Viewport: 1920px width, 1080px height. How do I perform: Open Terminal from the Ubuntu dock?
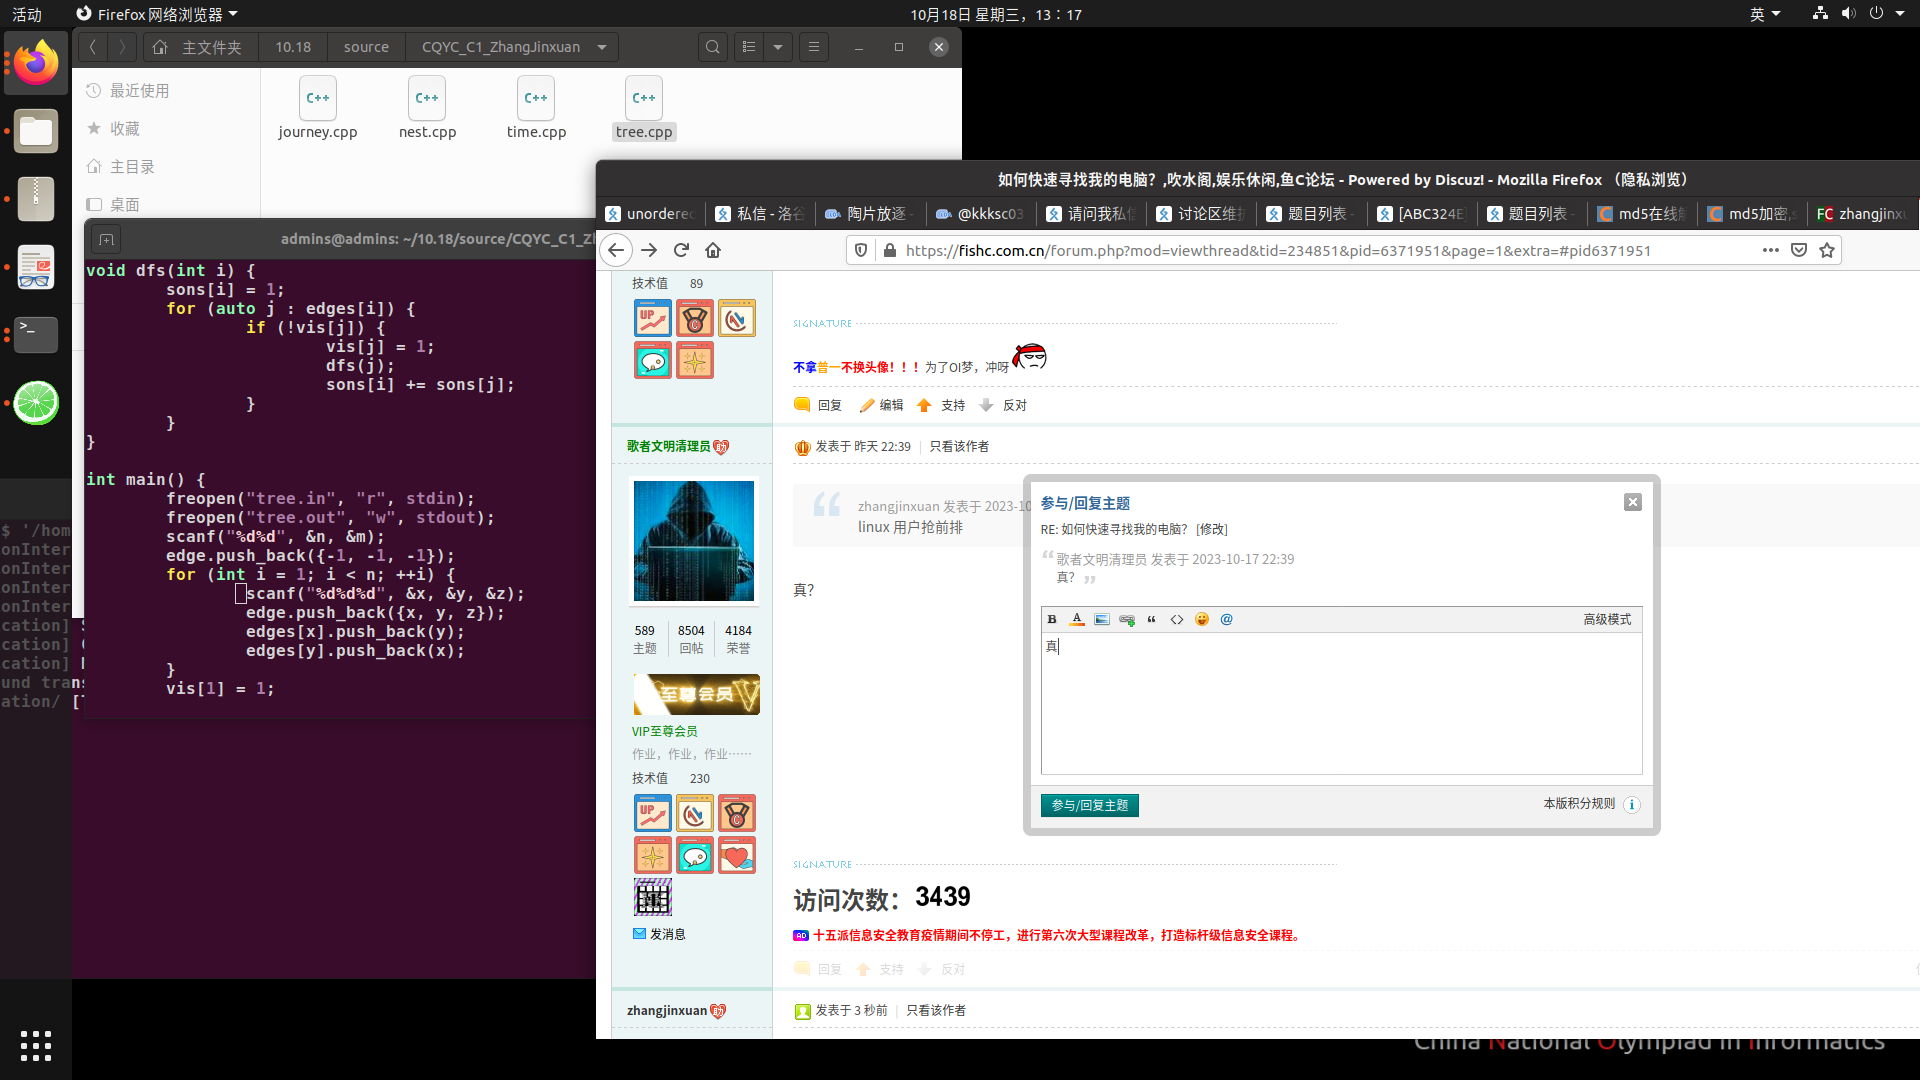coord(36,334)
